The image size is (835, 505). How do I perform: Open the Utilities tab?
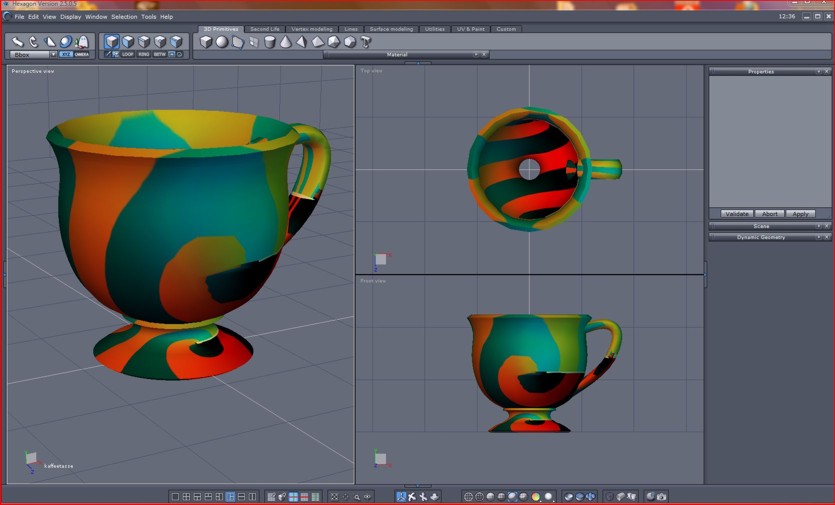click(x=435, y=29)
